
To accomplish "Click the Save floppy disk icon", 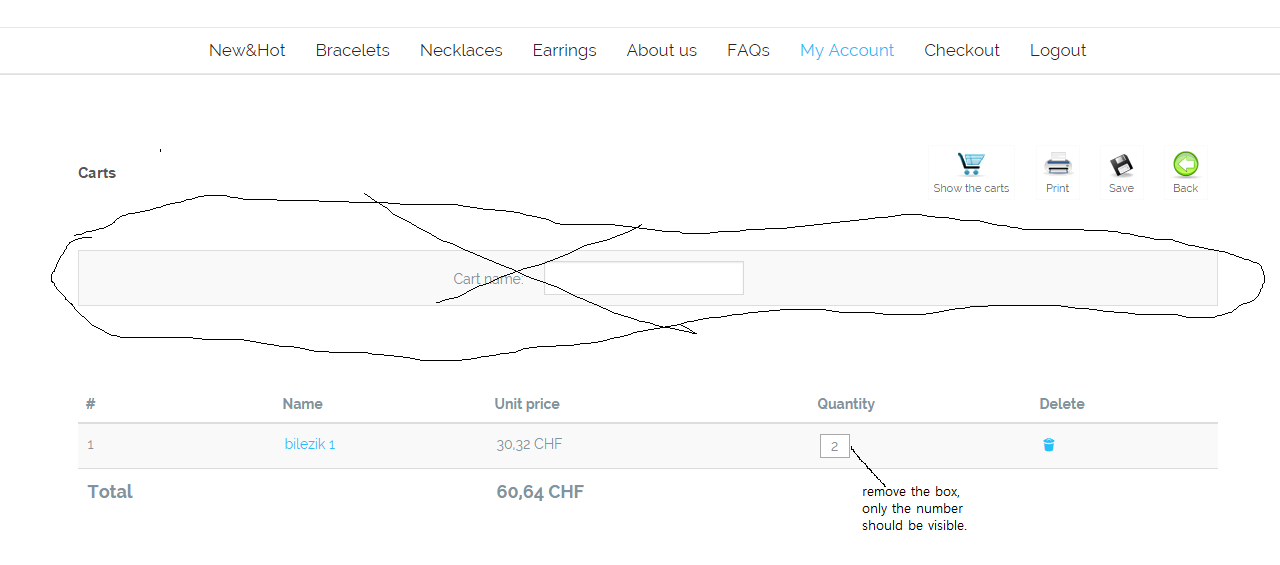I will pos(1121,165).
